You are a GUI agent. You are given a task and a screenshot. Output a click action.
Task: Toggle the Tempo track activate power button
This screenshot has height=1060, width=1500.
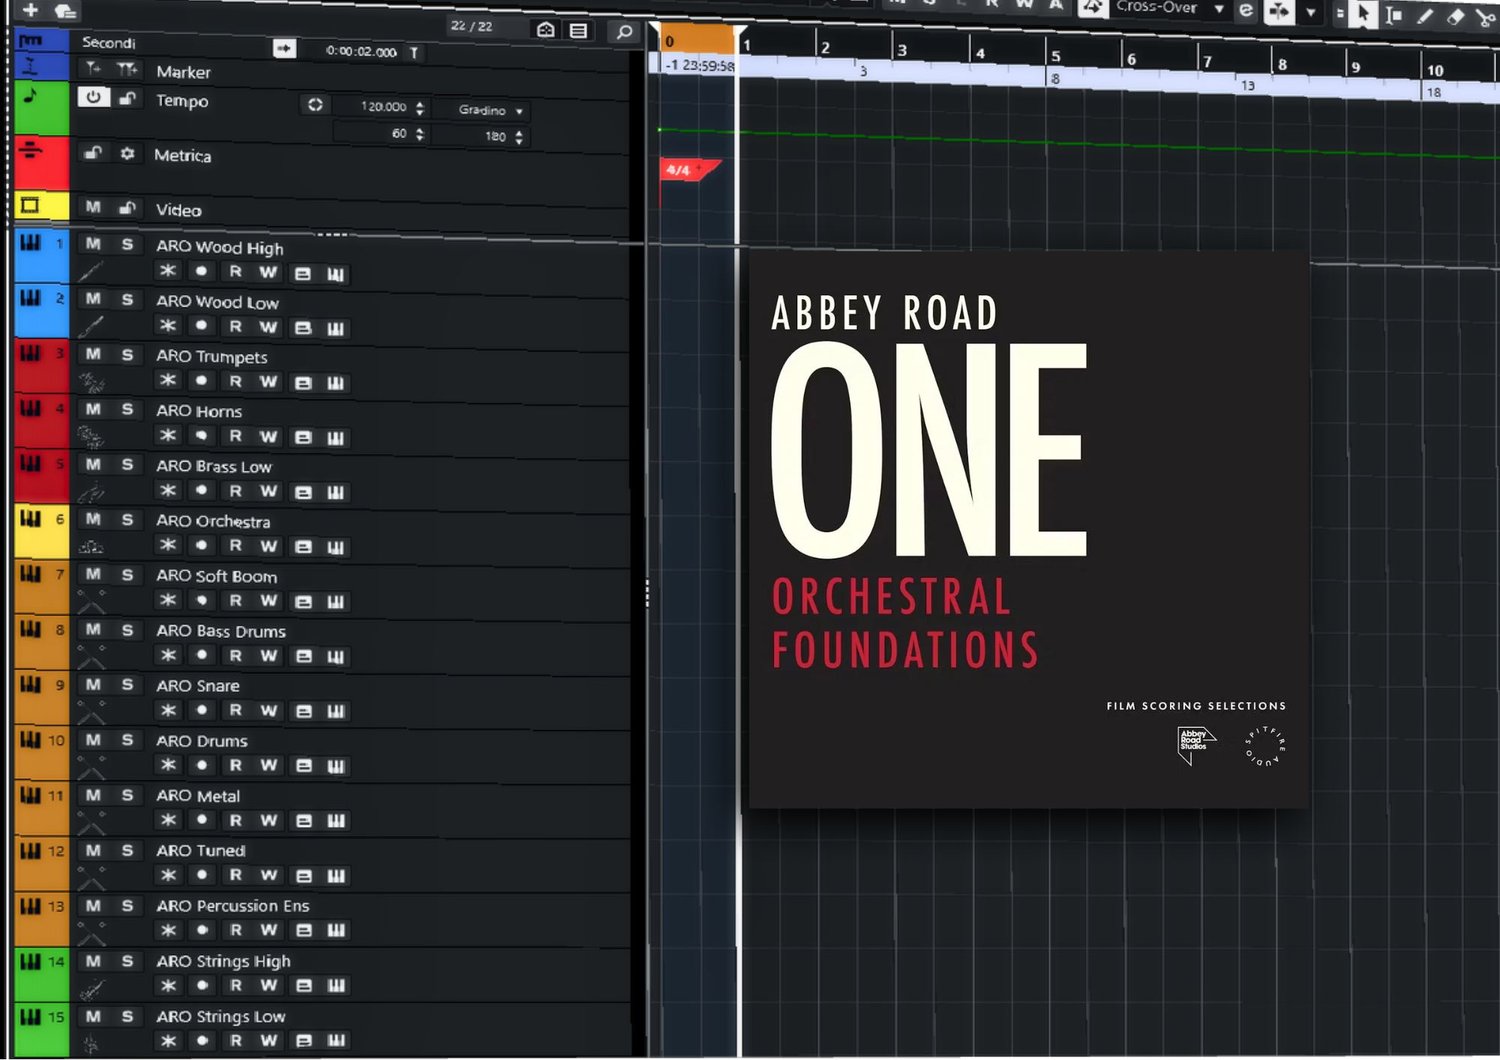(x=93, y=97)
